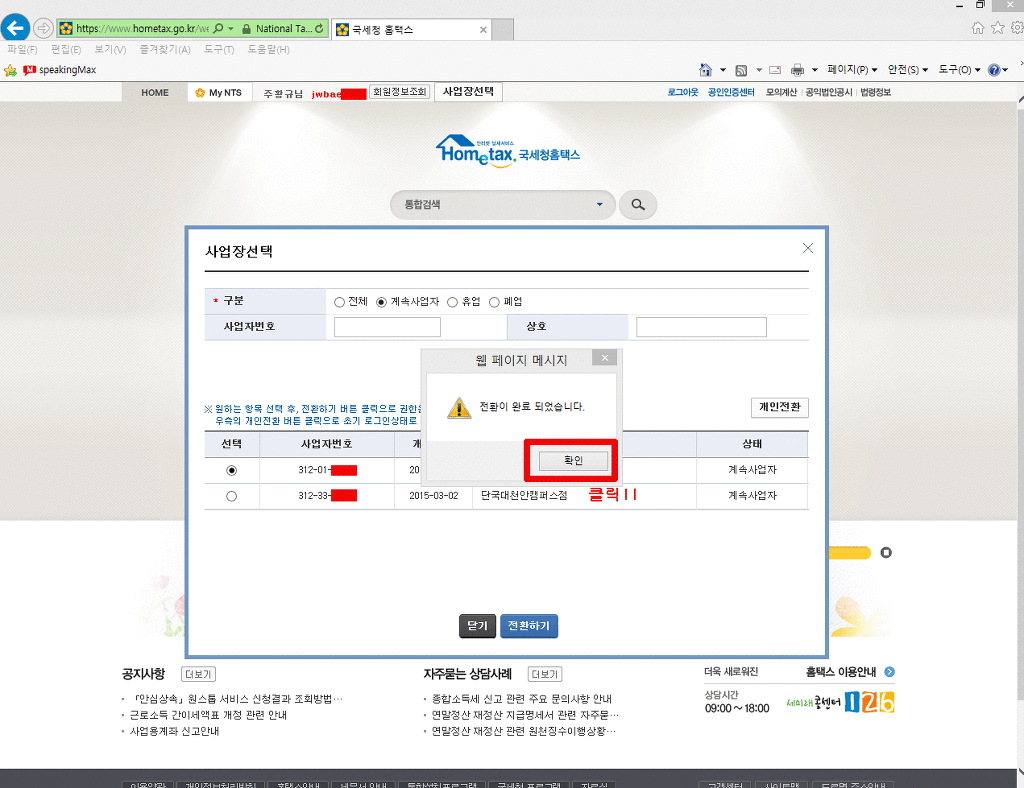The image size is (1024, 788).
Task: Open the speakingMax favorite link
Action: [60, 70]
